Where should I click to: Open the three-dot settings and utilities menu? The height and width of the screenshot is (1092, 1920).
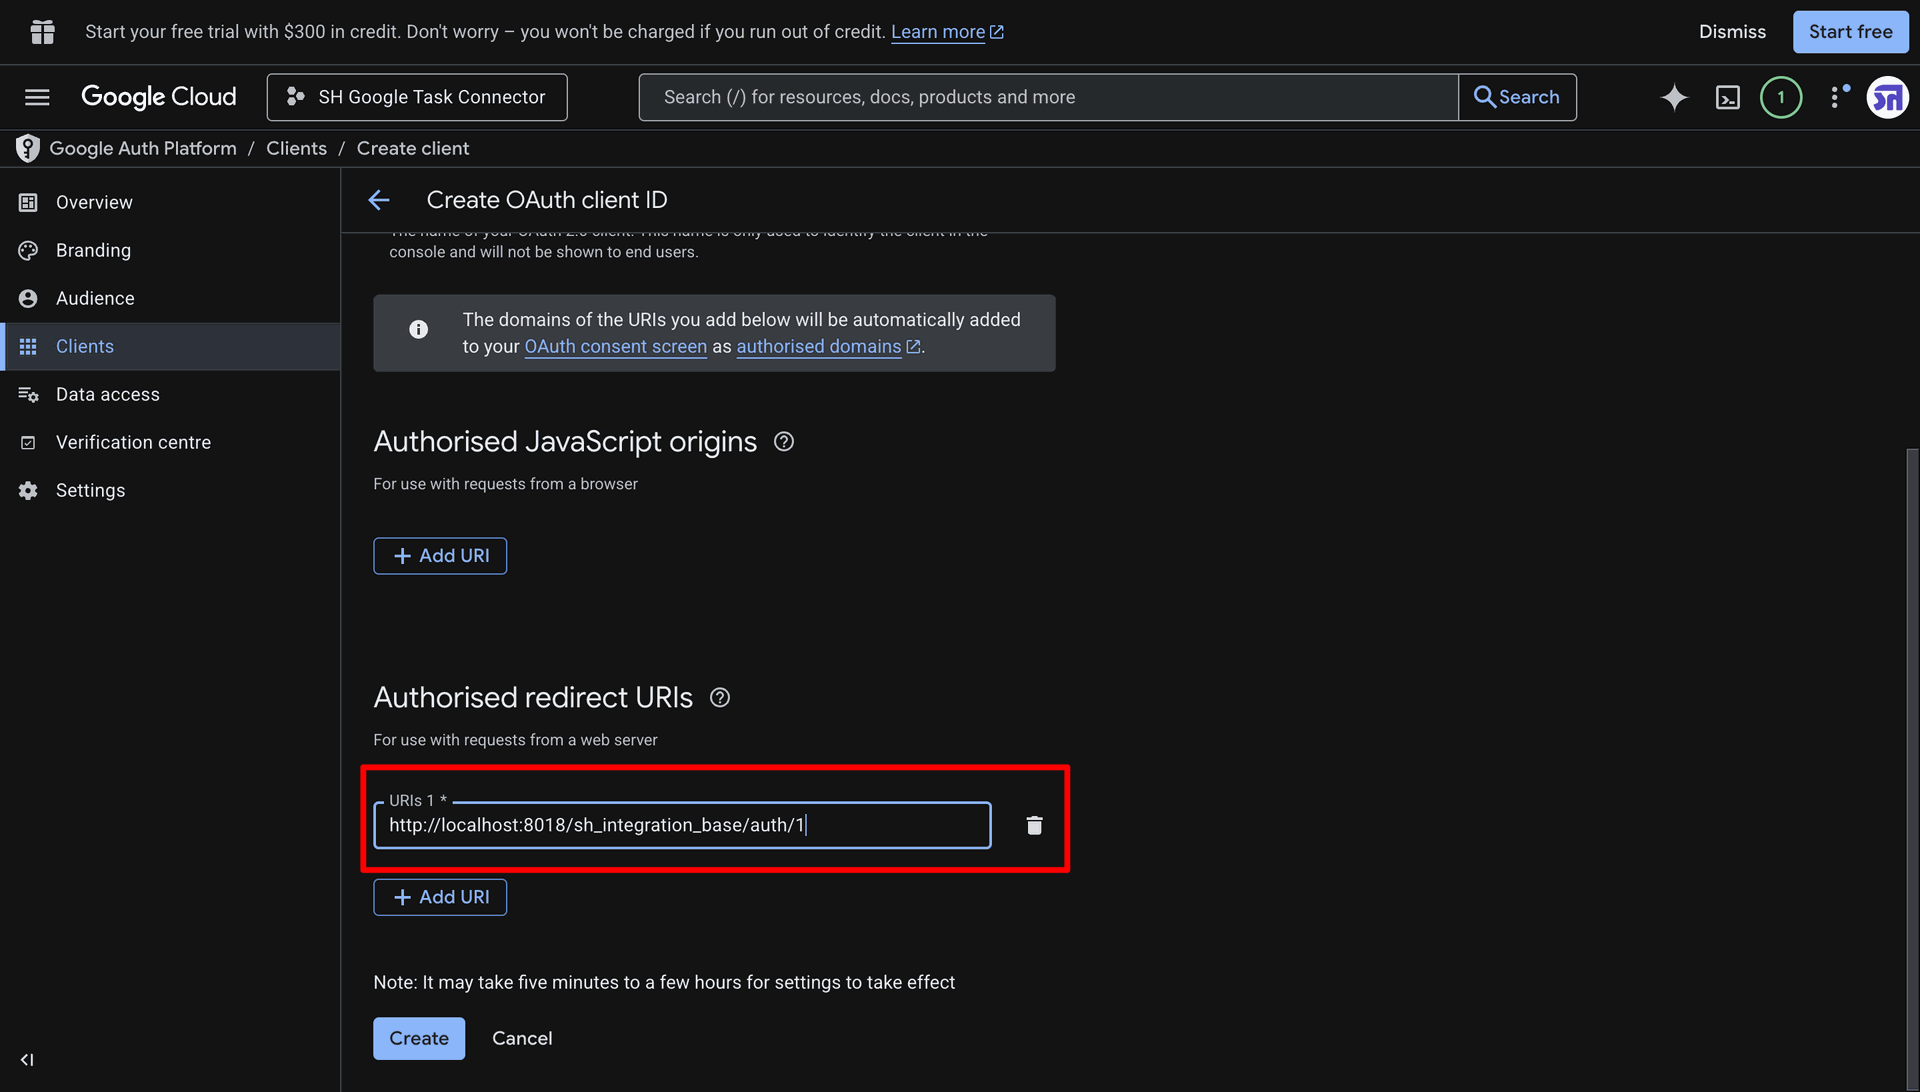click(1836, 97)
